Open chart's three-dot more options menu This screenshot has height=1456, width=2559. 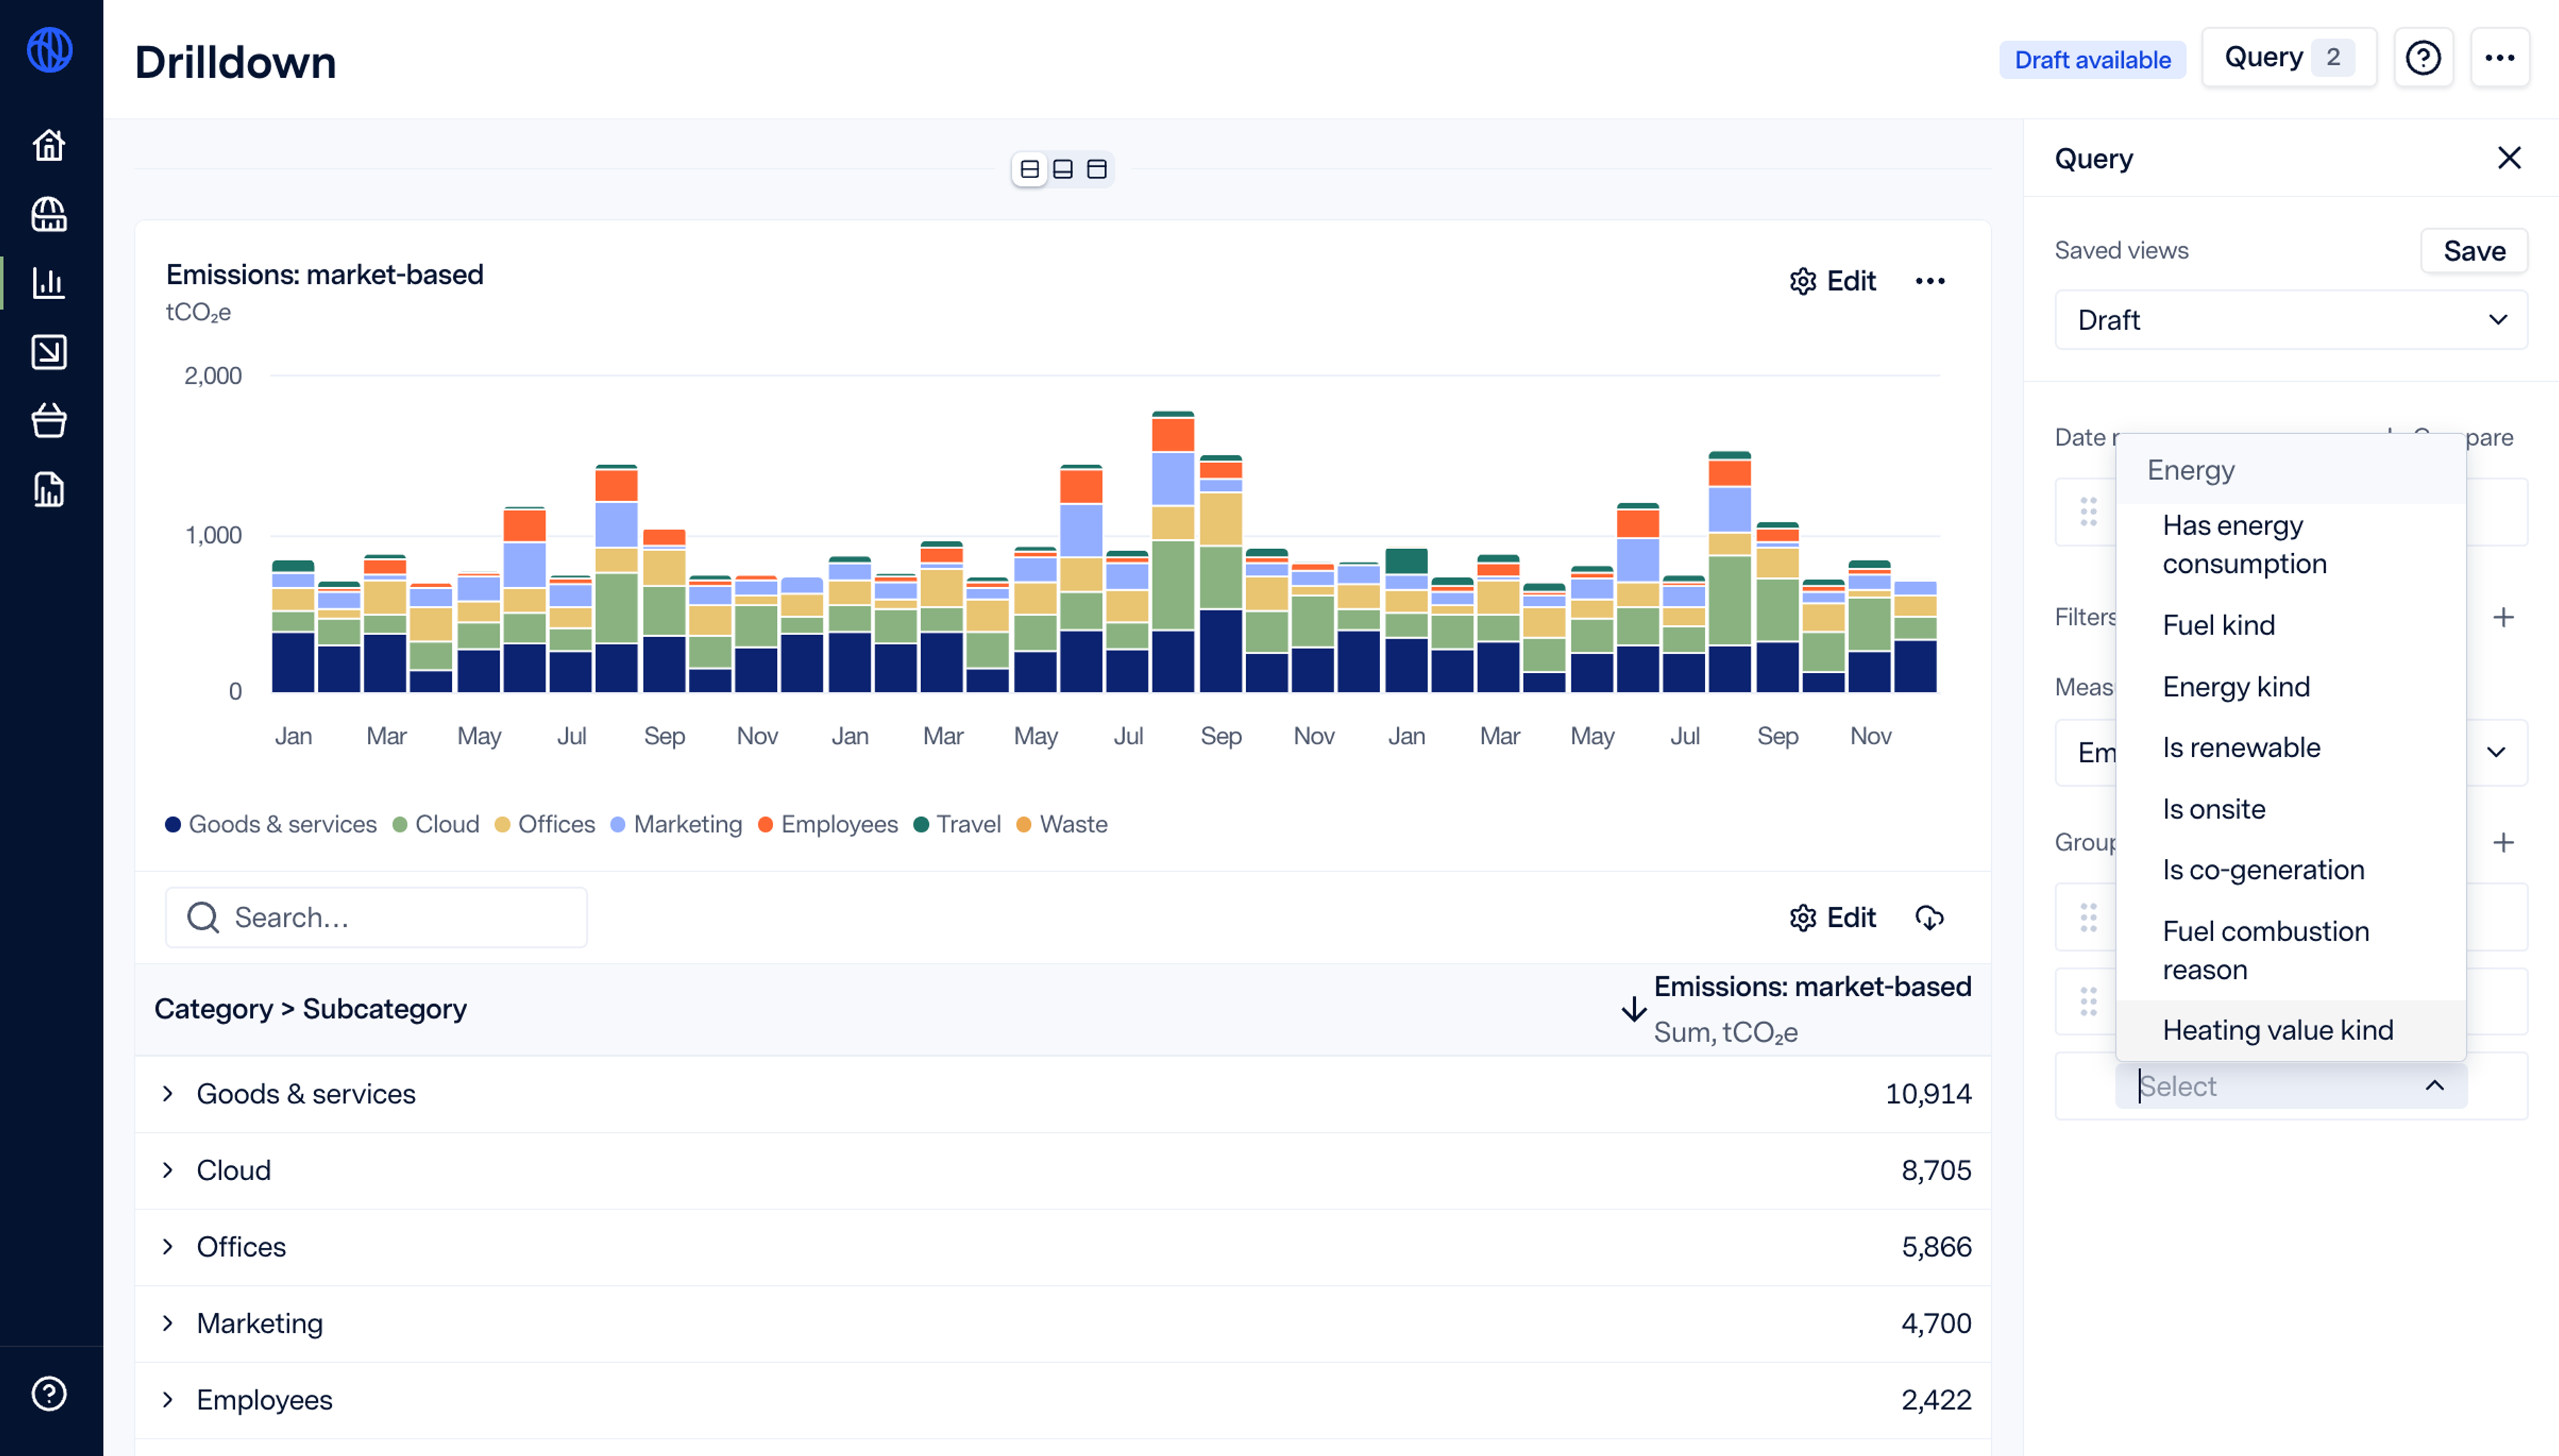click(x=1929, y=281)
